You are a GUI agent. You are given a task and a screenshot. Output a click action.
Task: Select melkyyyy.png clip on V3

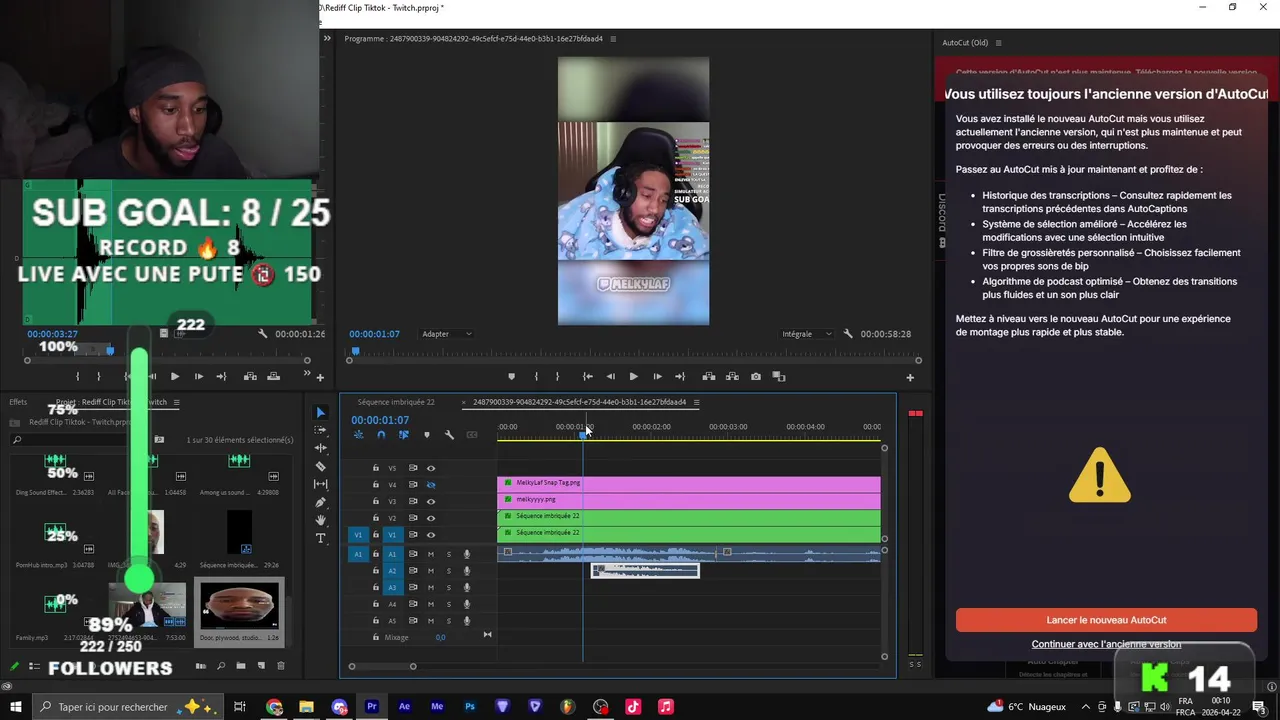689,499
